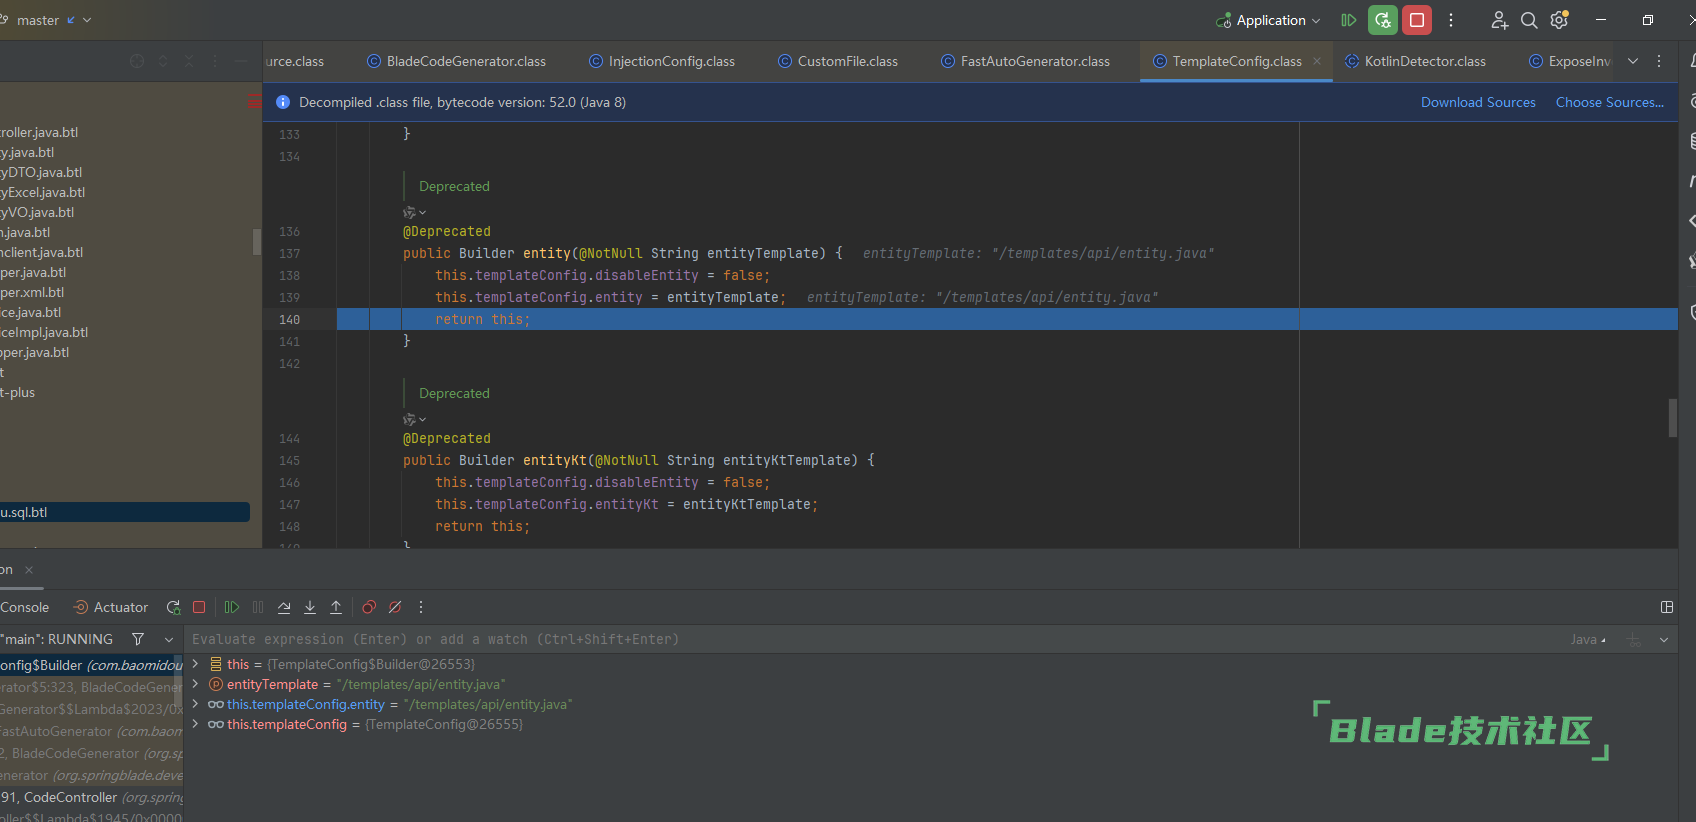Open the Actuator tab in debug panel
The image size is (1696, 822).
pyautogui.click(x=111, y=607)
